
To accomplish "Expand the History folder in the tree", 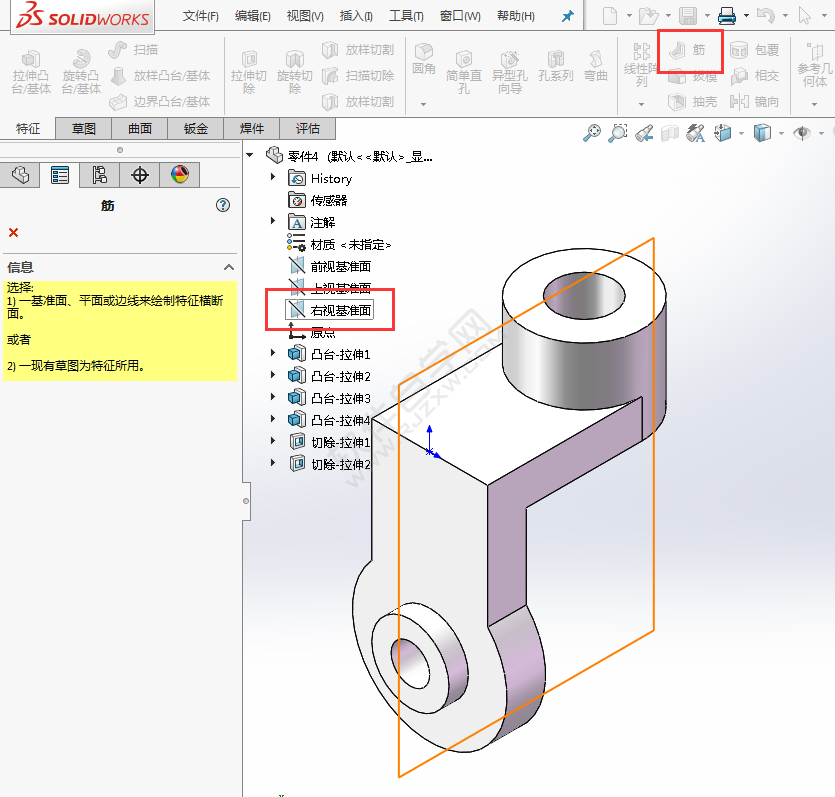I will [273, 178].
